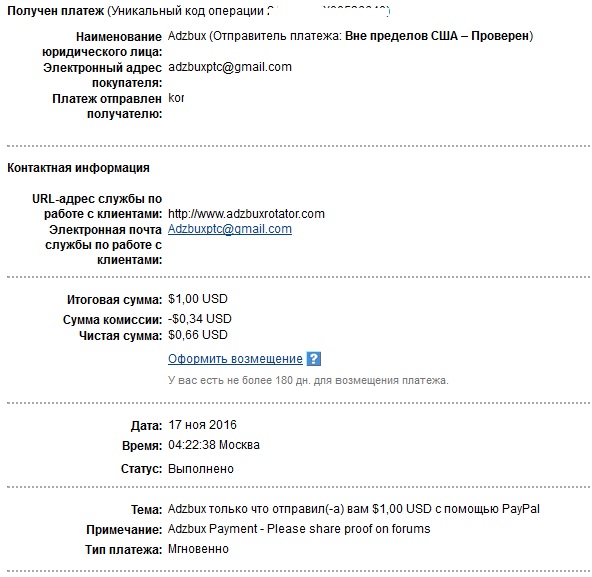592x577 pixels.
Task: Click the 17 ноя 2016 date value
Action: 202,425
